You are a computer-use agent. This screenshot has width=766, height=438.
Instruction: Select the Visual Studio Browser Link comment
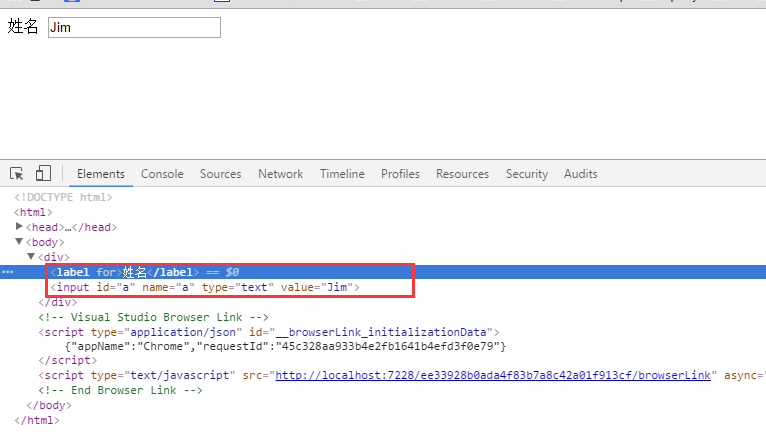click(x=153, y=317)
